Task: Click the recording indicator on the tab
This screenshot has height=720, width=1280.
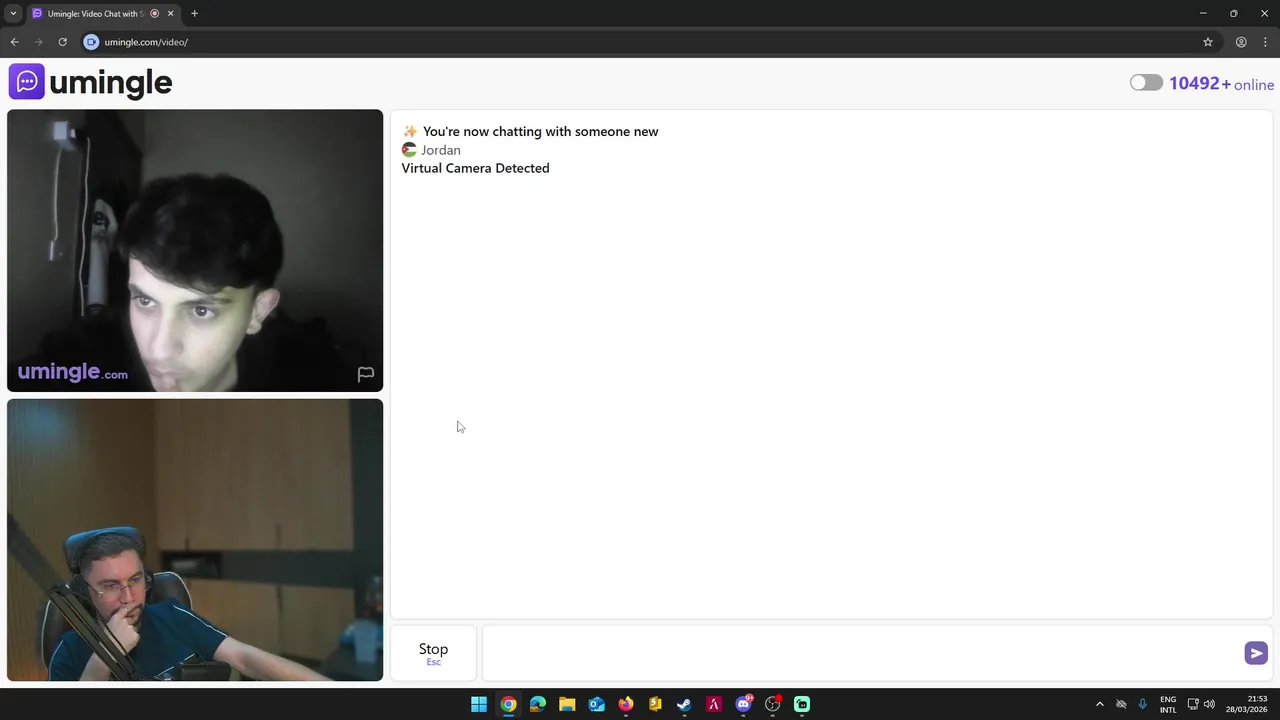Action: click(x=154, y=14)
